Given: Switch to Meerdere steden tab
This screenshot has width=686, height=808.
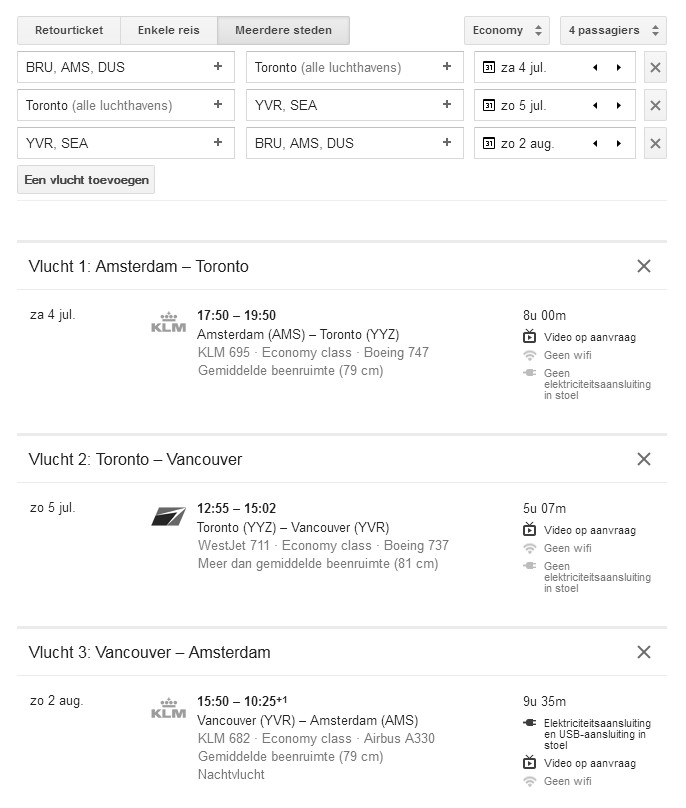Looking at the screenshot, I should pos(283,31).
